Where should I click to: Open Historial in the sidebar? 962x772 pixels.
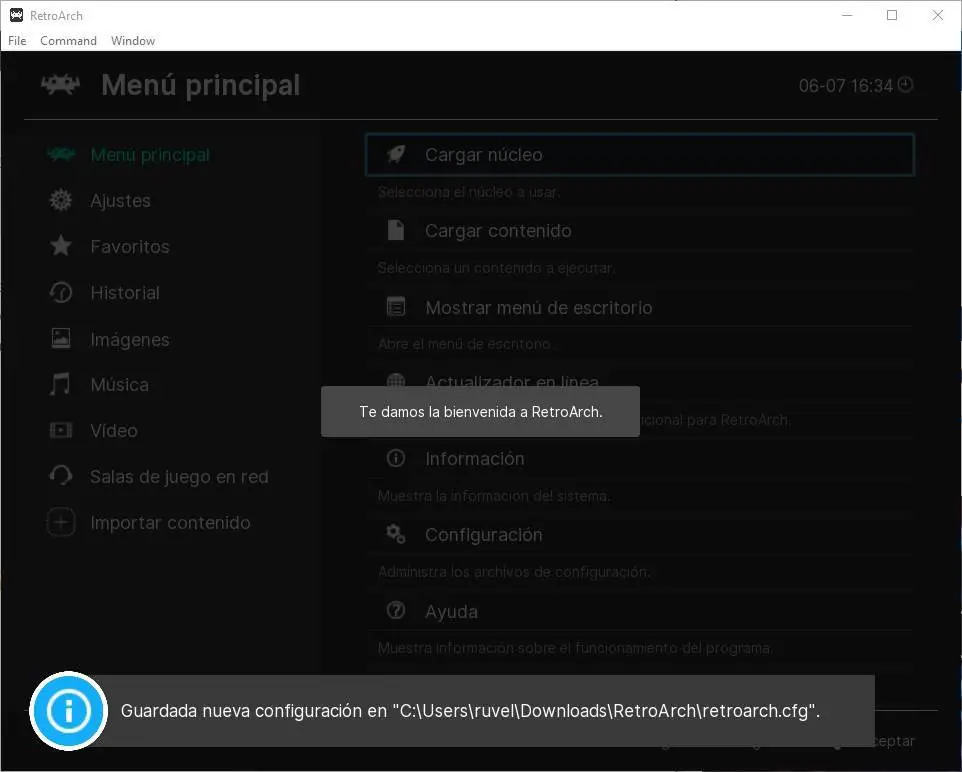pos(125,293)
